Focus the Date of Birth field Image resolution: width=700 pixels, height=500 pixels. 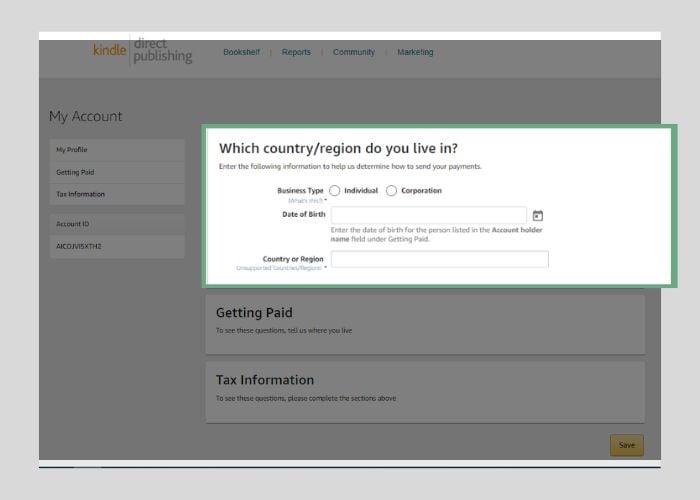click(429, 215)
